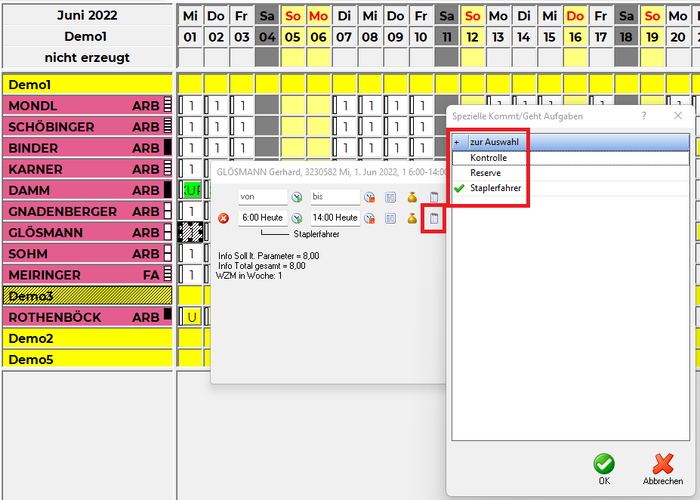Screen dimensions: 700x500
Task: Click the red delete icon beside 6:00 Heute
Action: pos(223,218)
